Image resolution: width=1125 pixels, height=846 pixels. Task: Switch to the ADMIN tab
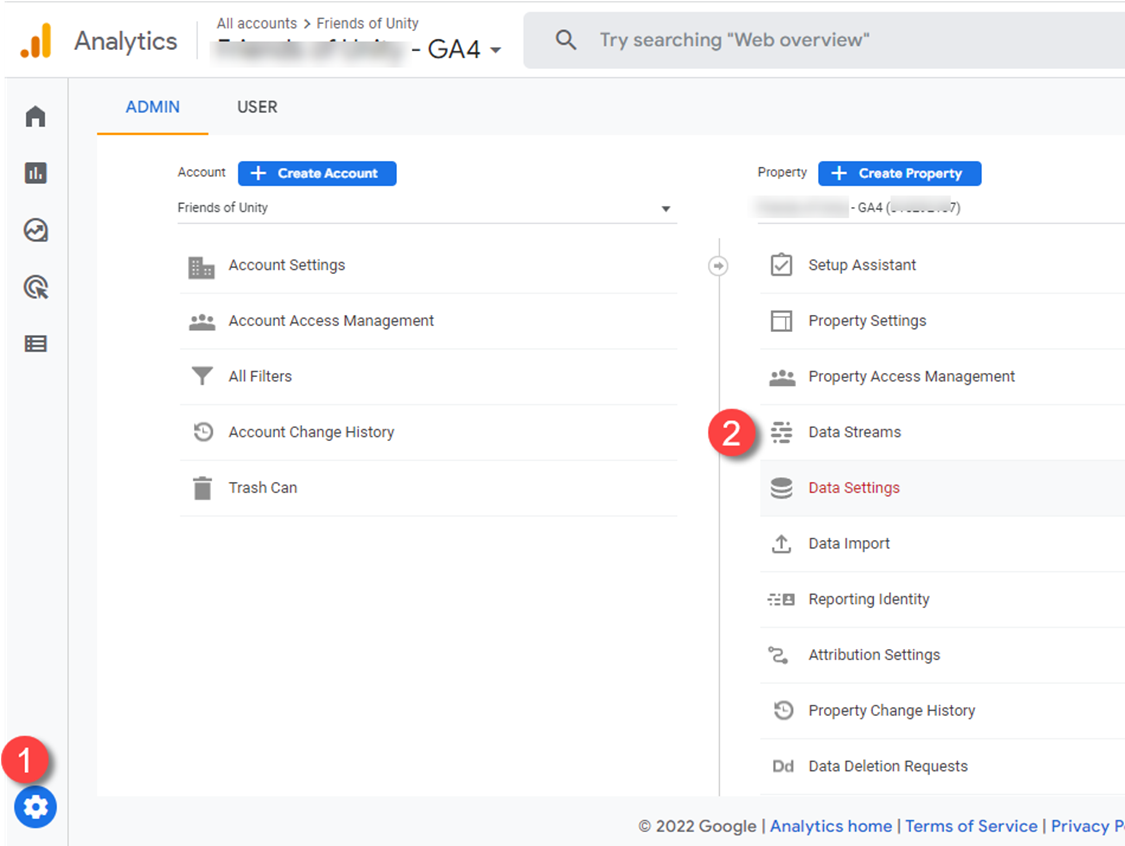point(153,107)
